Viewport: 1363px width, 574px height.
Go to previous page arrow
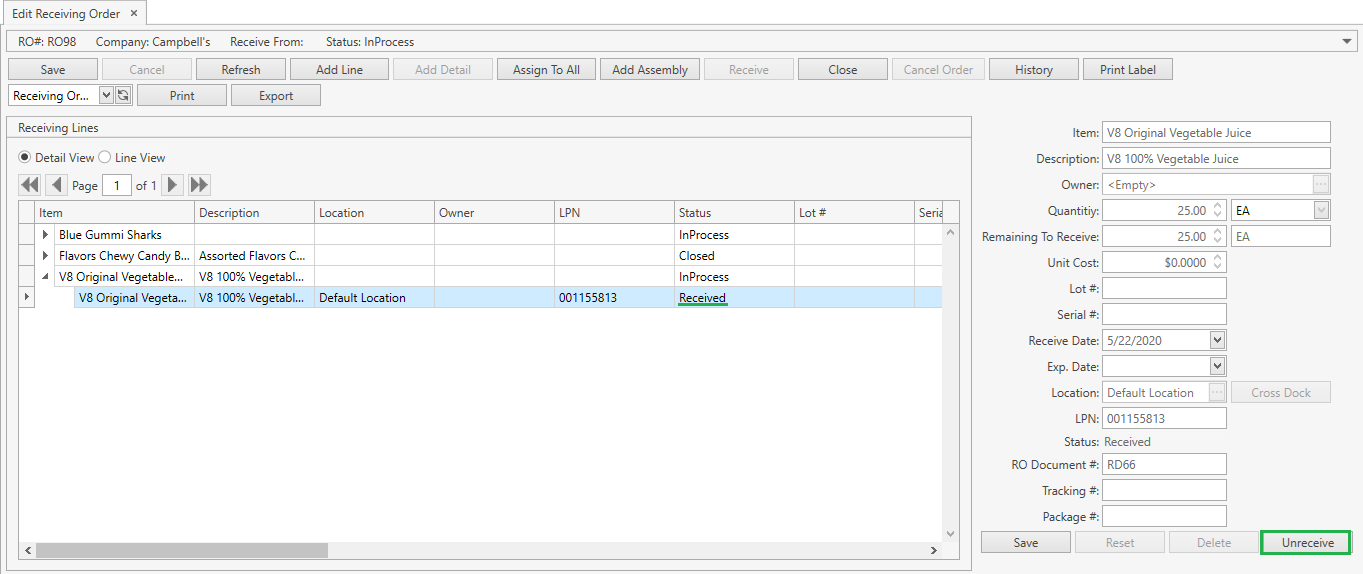pos(56,185)
